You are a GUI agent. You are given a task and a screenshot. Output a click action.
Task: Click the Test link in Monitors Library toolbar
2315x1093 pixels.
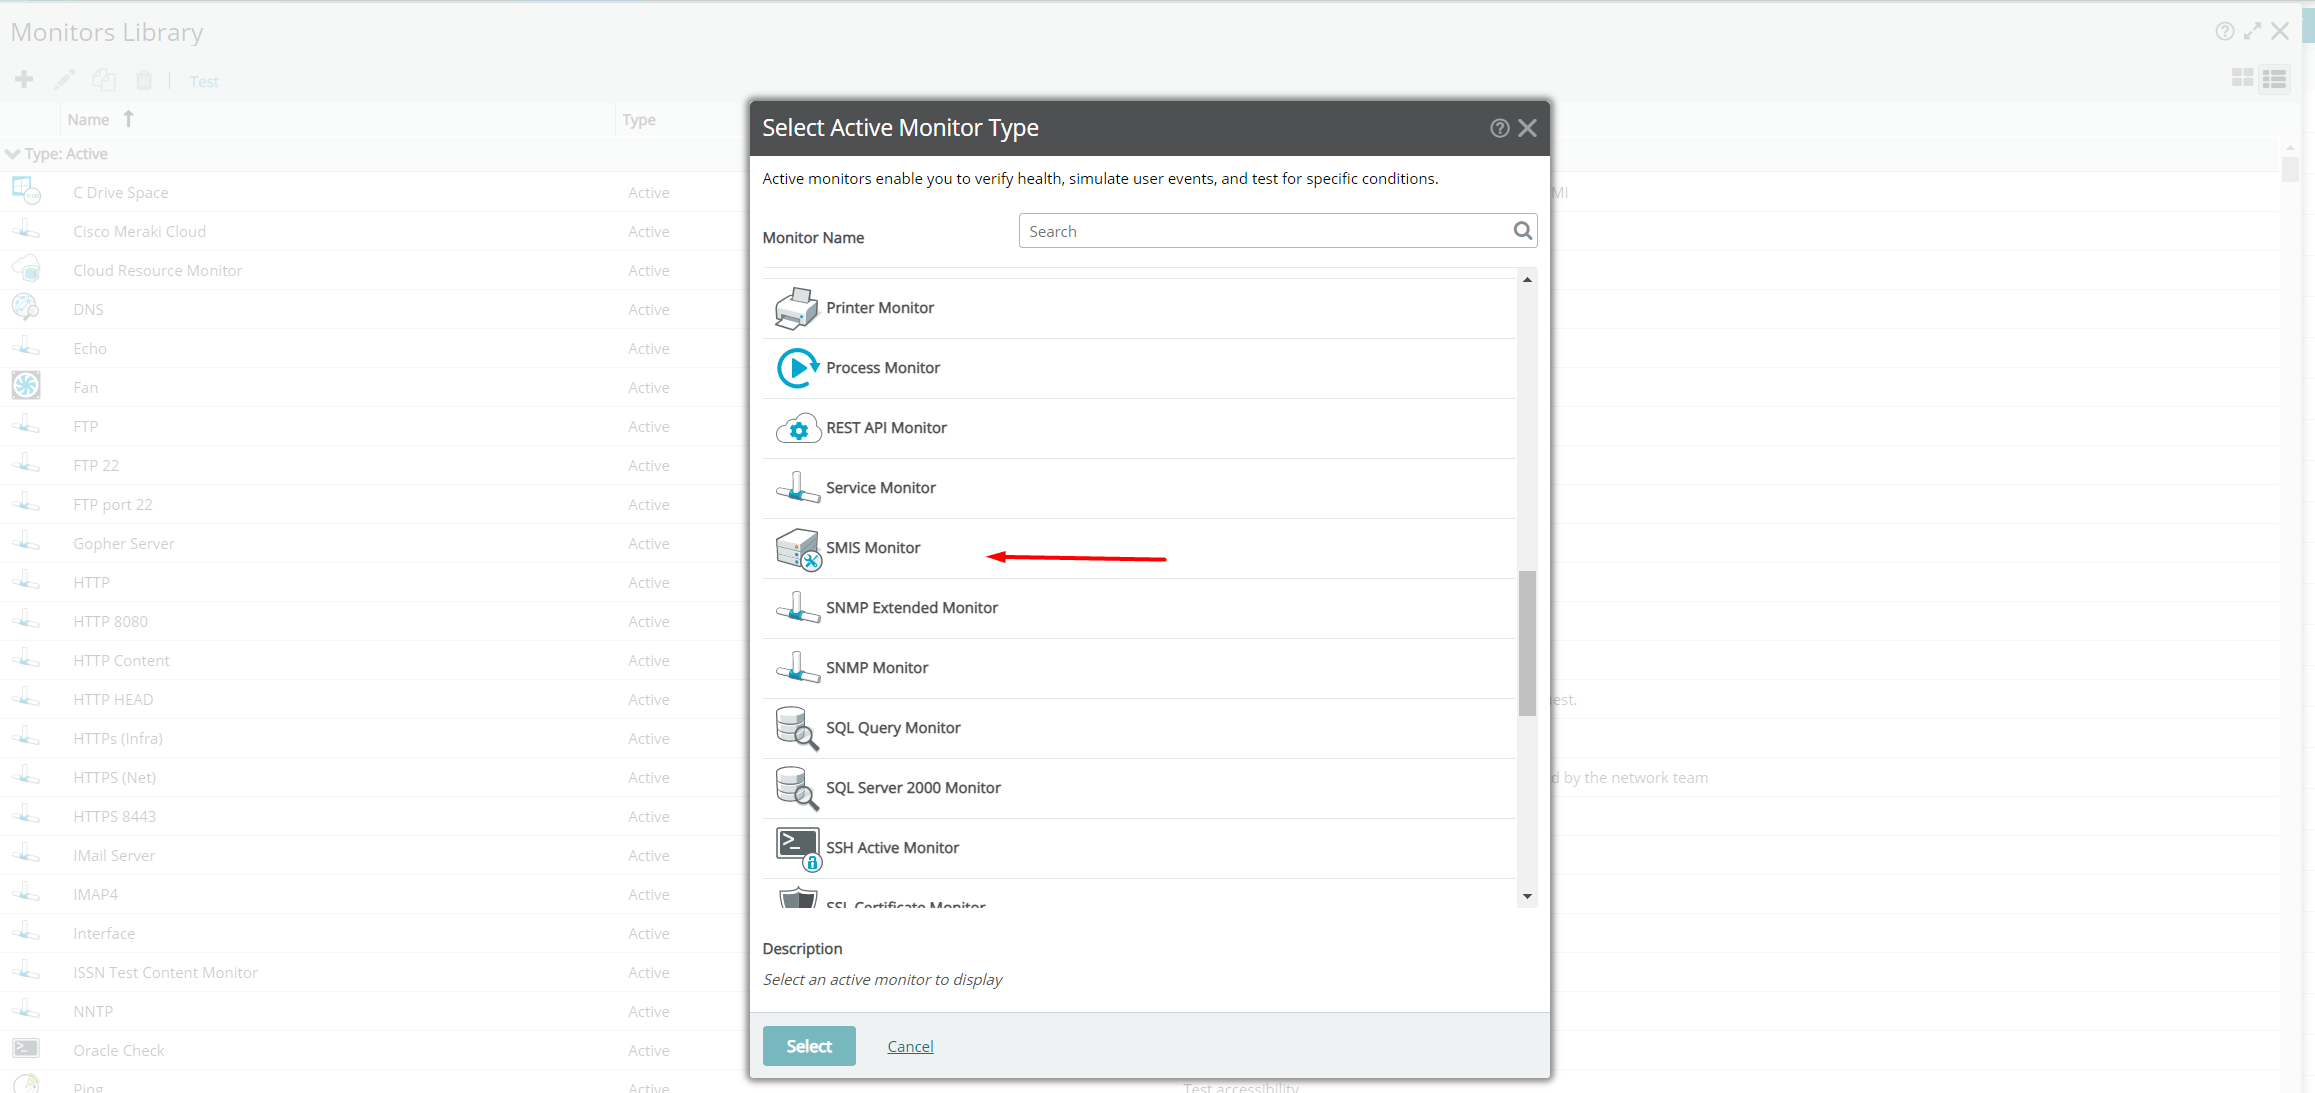204,82
